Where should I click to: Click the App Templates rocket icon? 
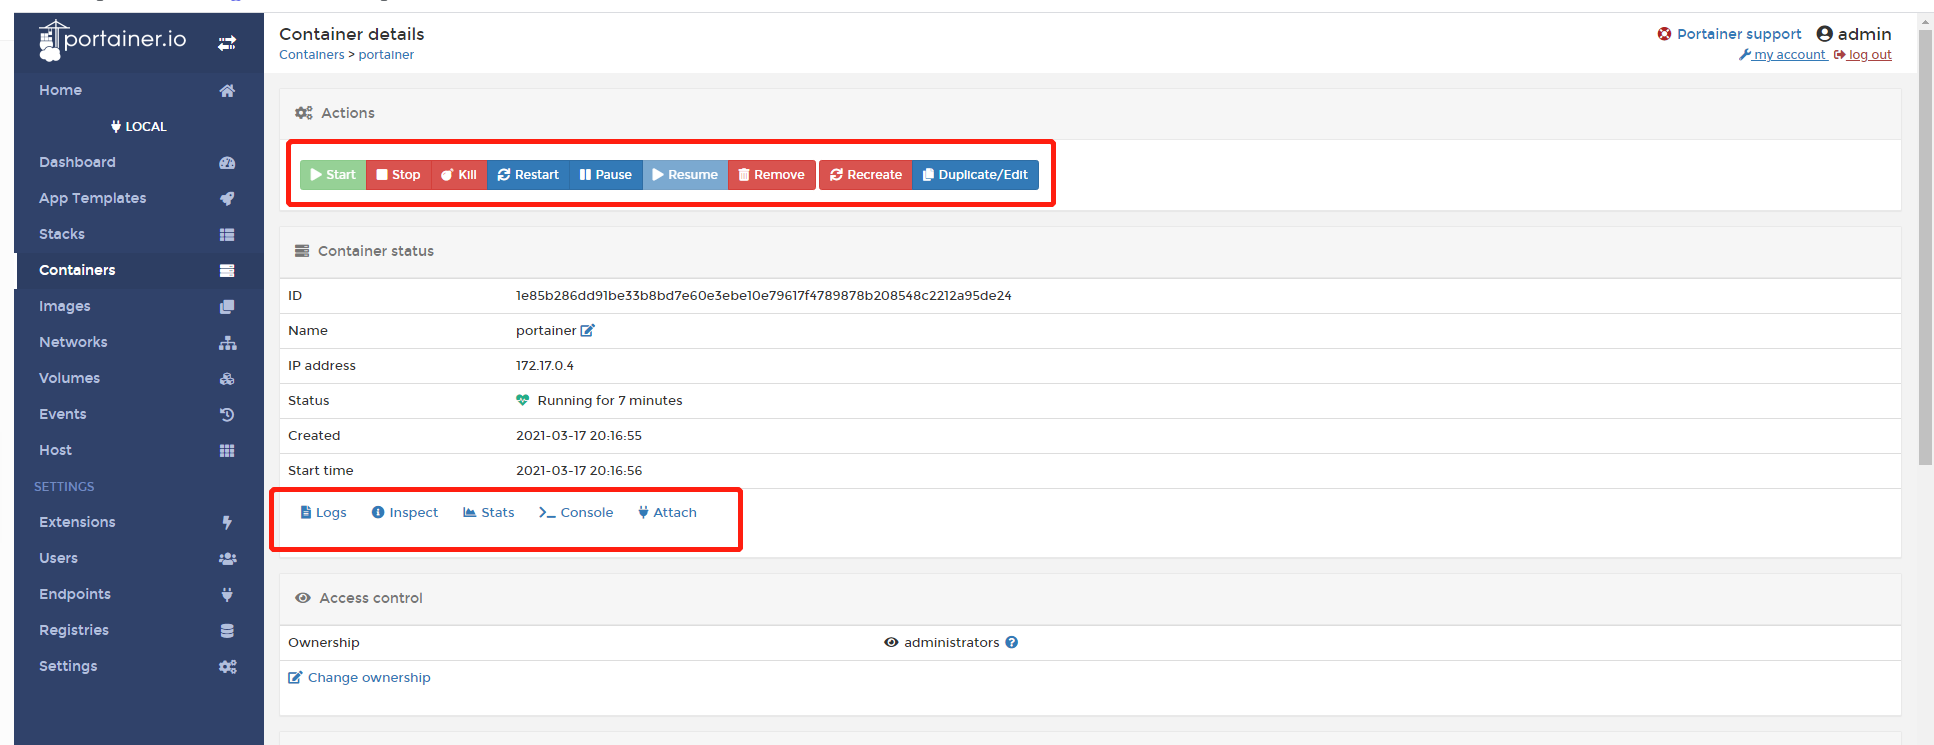click(227, 198)
